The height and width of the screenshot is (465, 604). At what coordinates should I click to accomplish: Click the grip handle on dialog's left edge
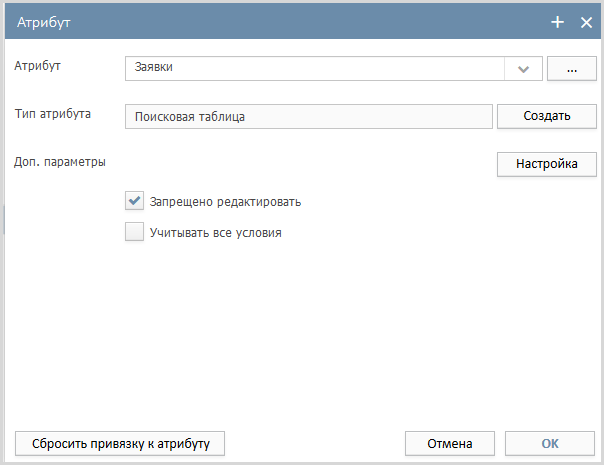pos(3,220)
